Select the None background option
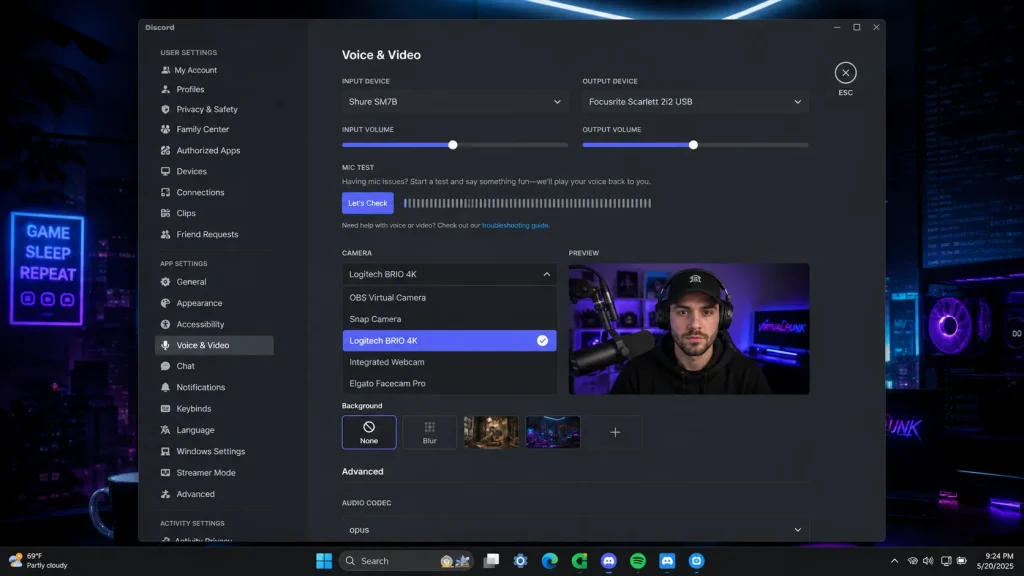 pyautogui.click(x=369, y=432)
